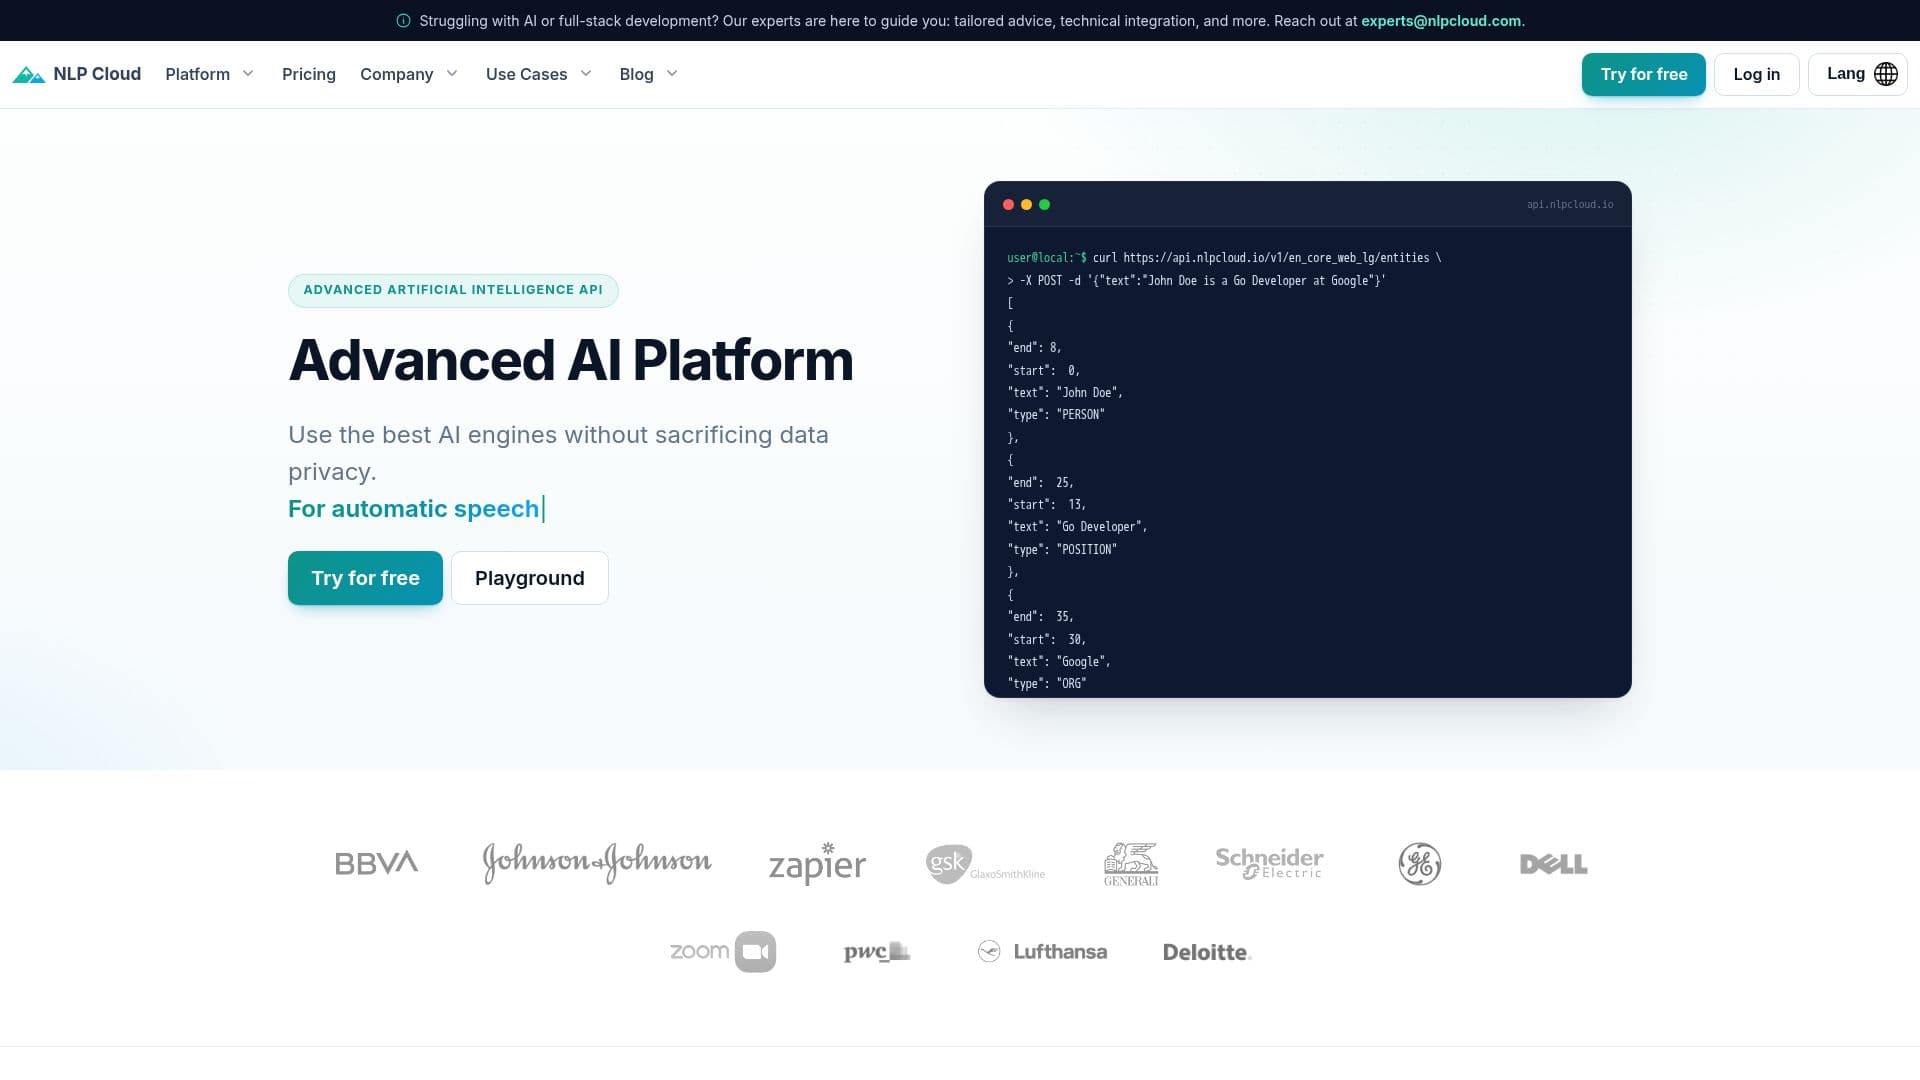Expand the Platform dropdown menu
Image resolution: width=1920 pixels, height=1080 pixels.
(210, 74)
